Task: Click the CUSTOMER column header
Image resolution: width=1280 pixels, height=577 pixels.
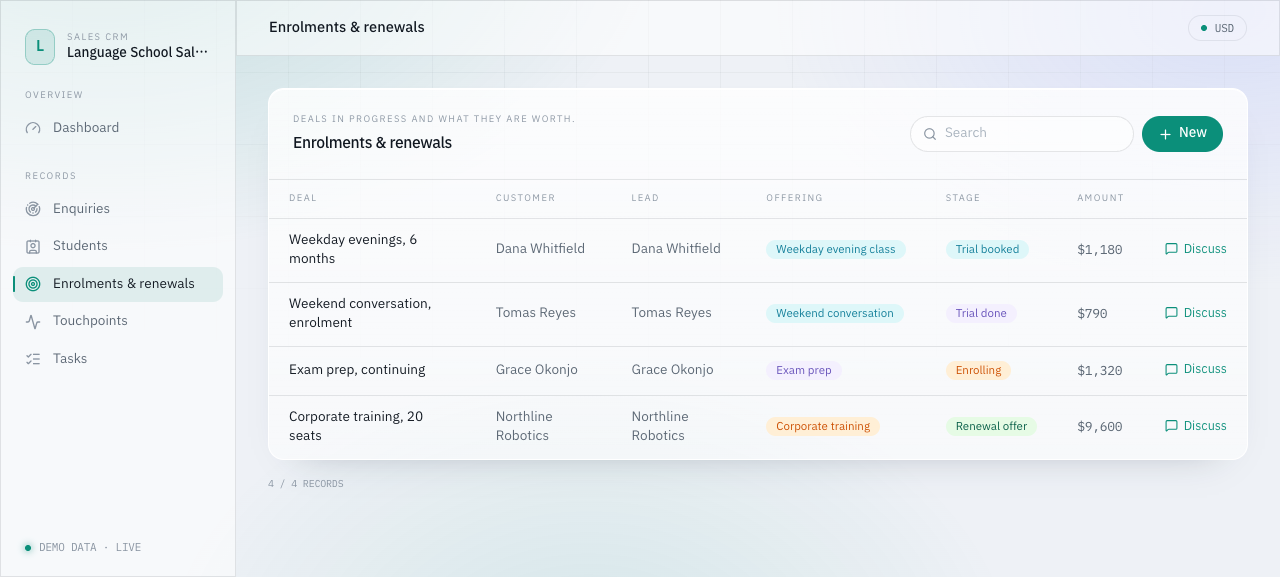Action: click(x=525, y=198)
